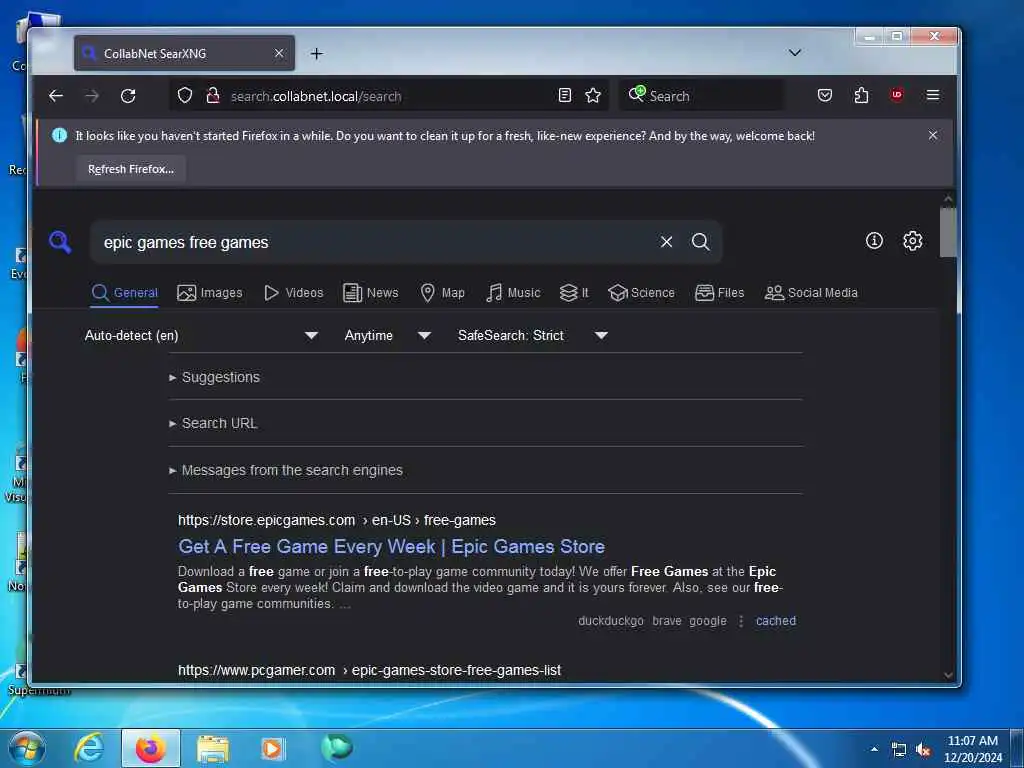This screenshot has height=768, width=1024.
Task: Click the pcgamer.com result URL
Action: point(369,670)
